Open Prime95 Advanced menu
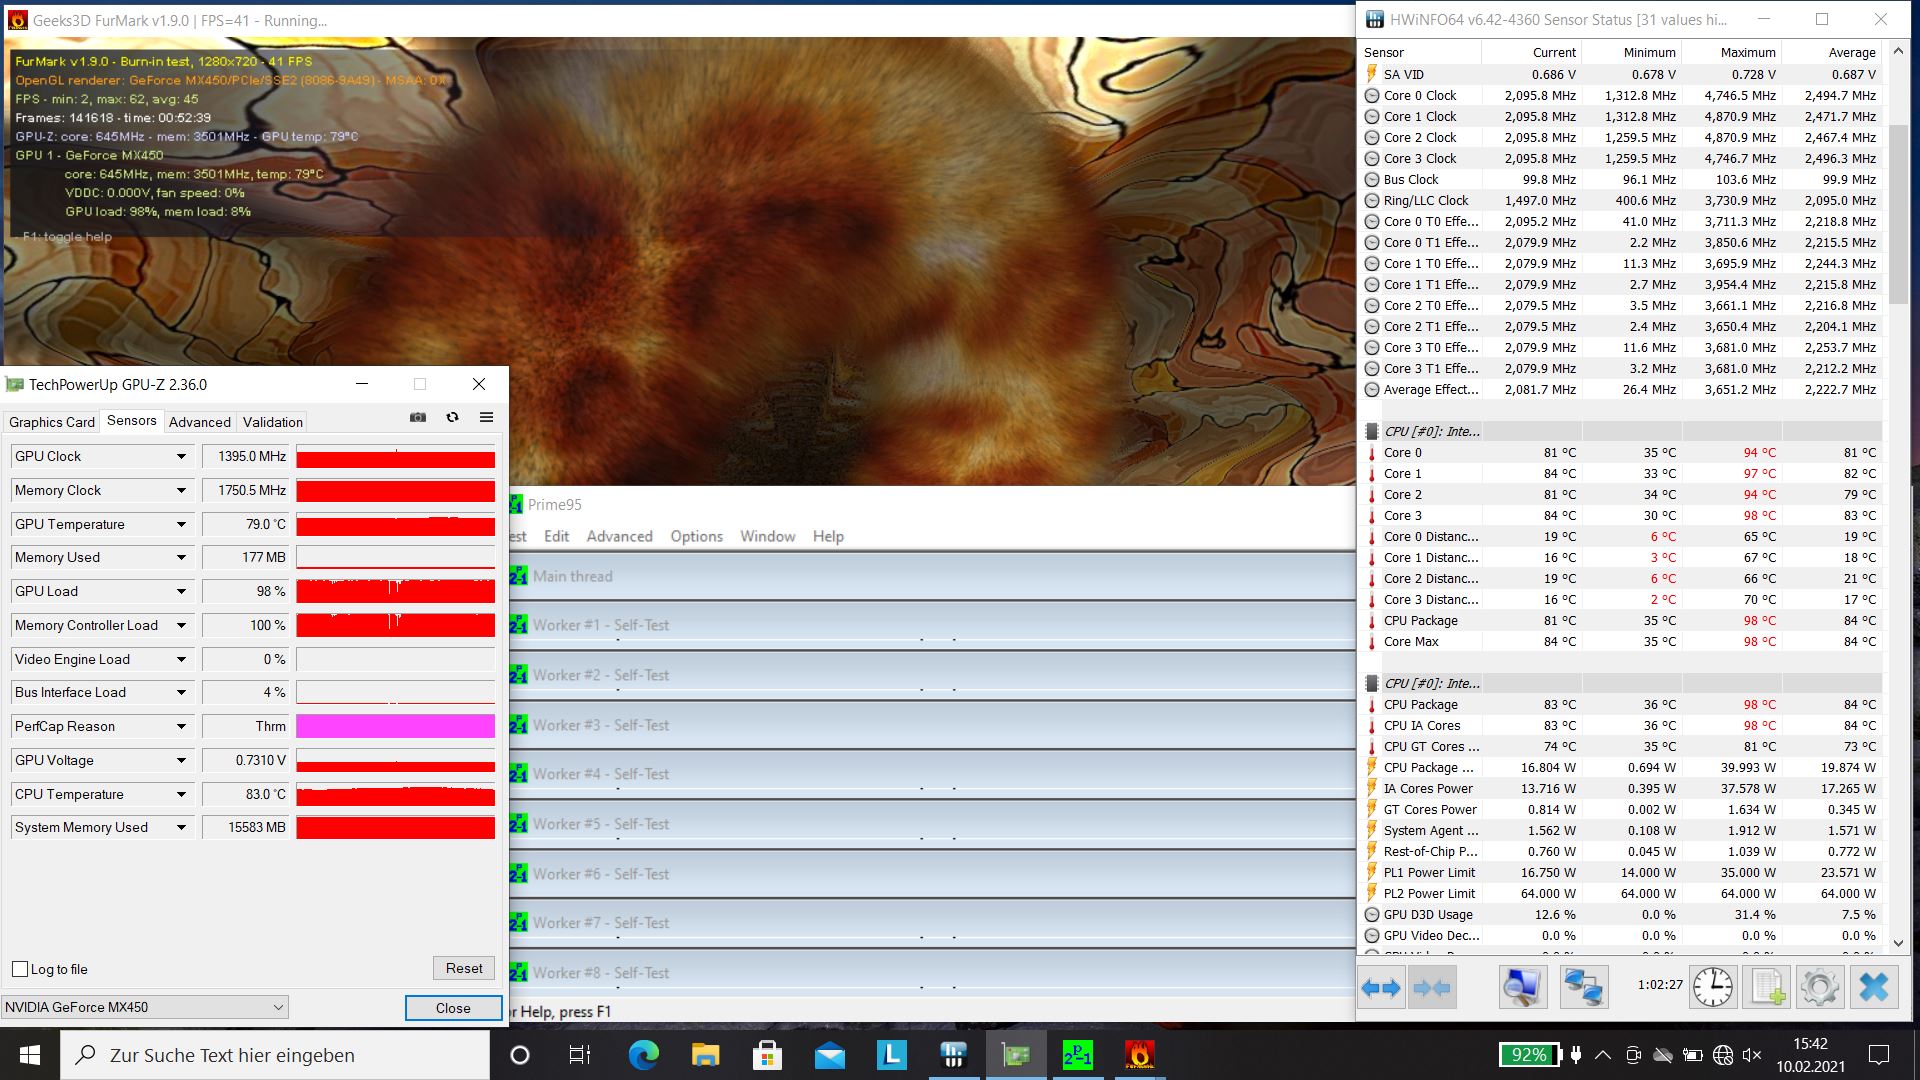Viewport: 1920px width, 1080px height. (x=619, y=536)
